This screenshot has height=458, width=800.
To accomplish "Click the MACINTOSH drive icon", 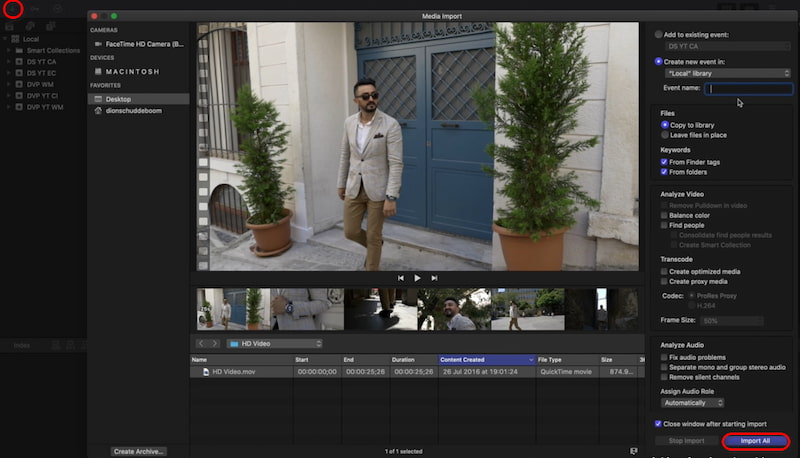I will click(98, 71).
